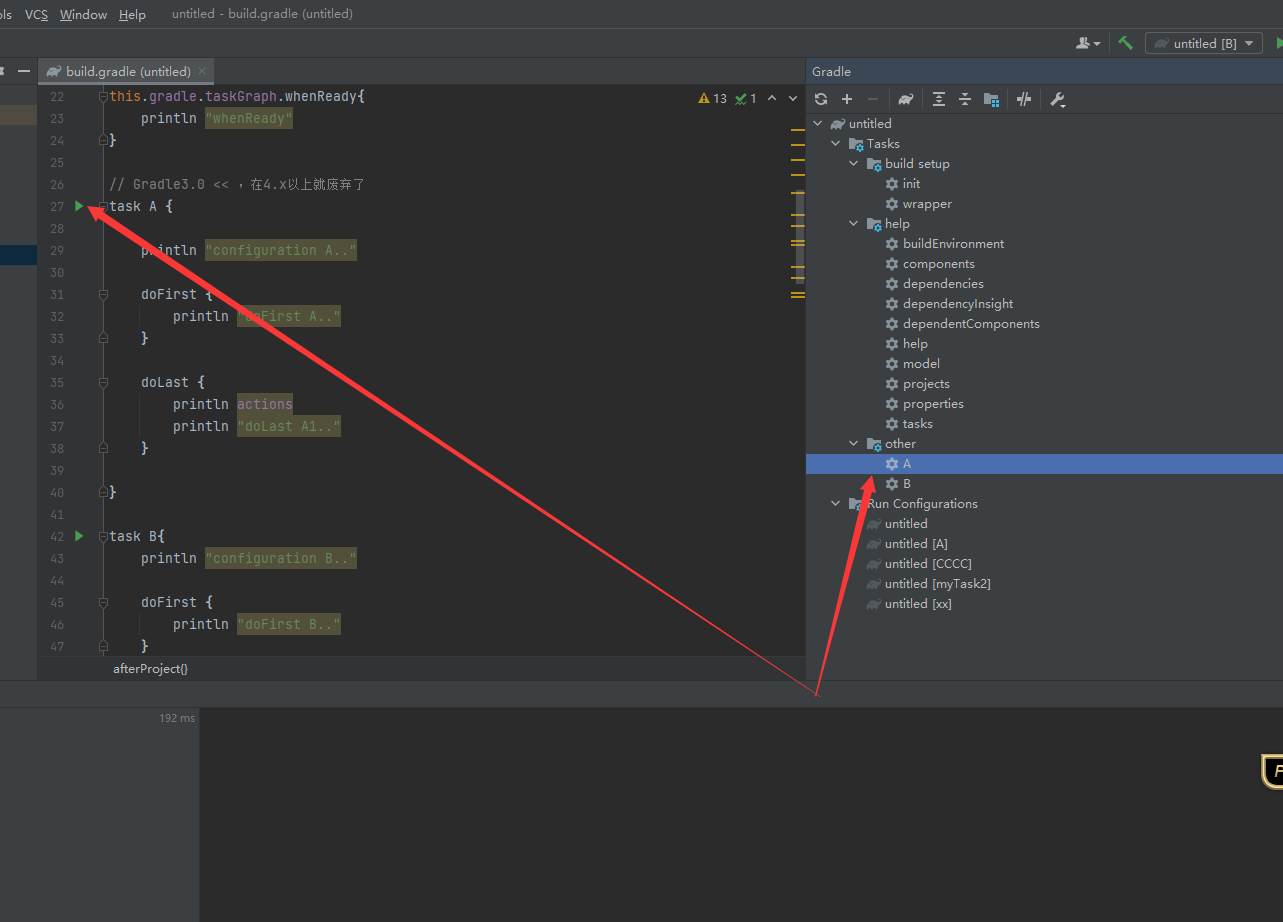Reload all Gradle projects icon
Image resolution: width=1283 pixels, height=922 pixels.
coord(821,99)
